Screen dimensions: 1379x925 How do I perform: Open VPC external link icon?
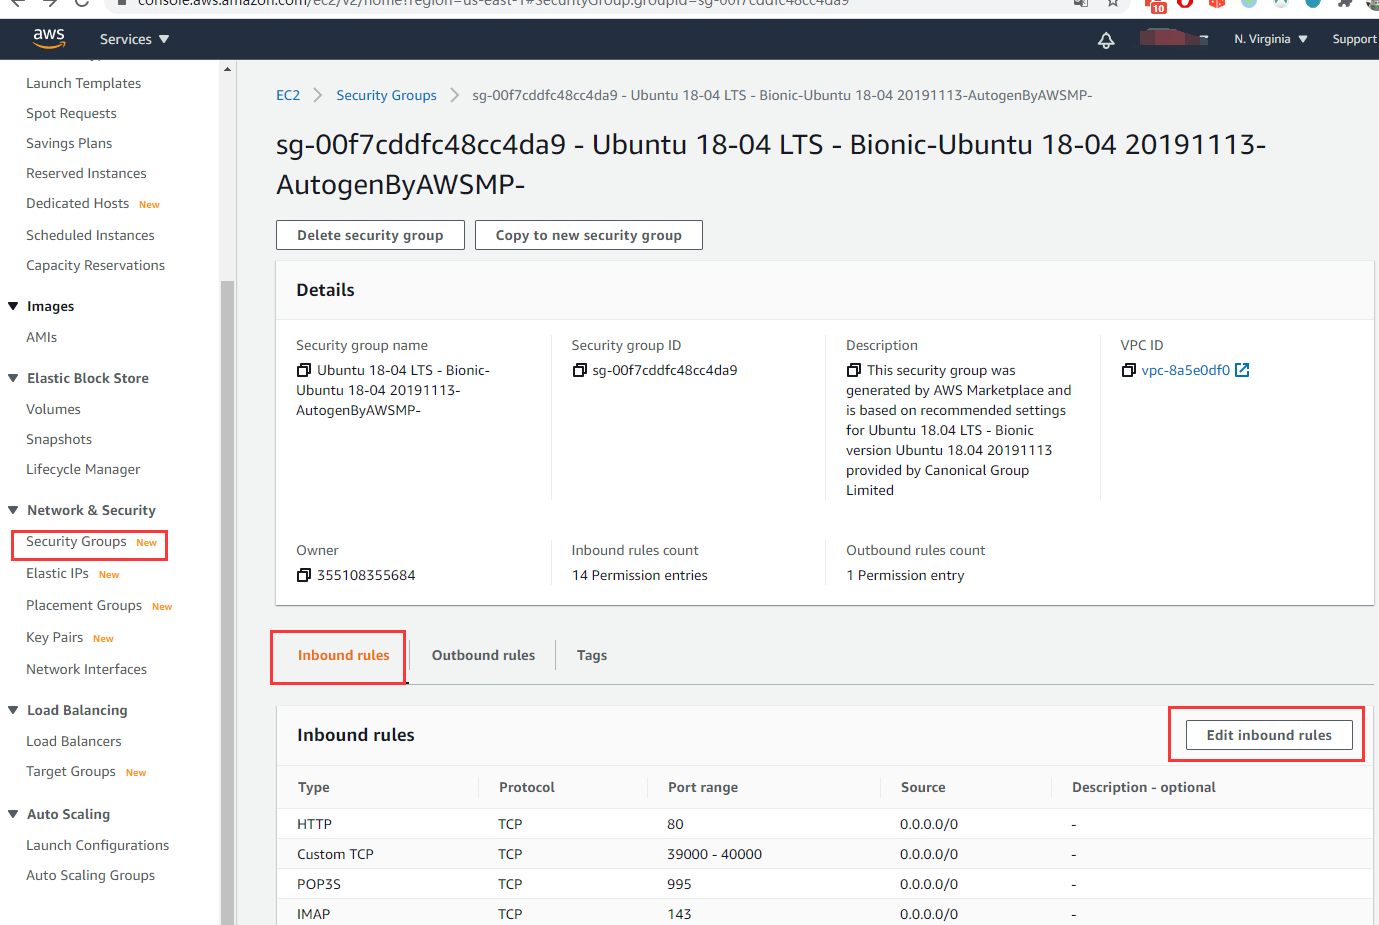(1242, 370)
